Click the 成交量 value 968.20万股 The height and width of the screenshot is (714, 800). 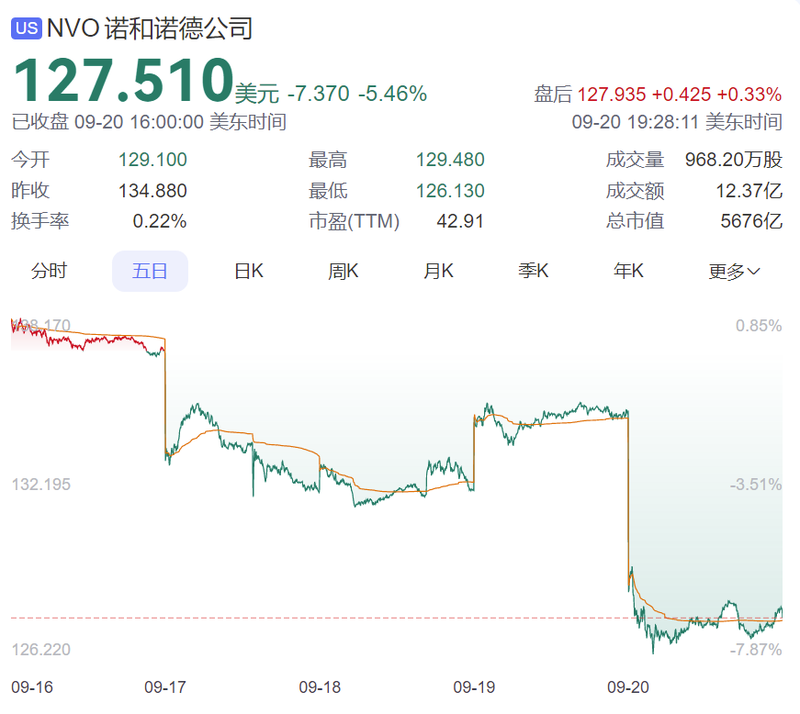(733, 160)
